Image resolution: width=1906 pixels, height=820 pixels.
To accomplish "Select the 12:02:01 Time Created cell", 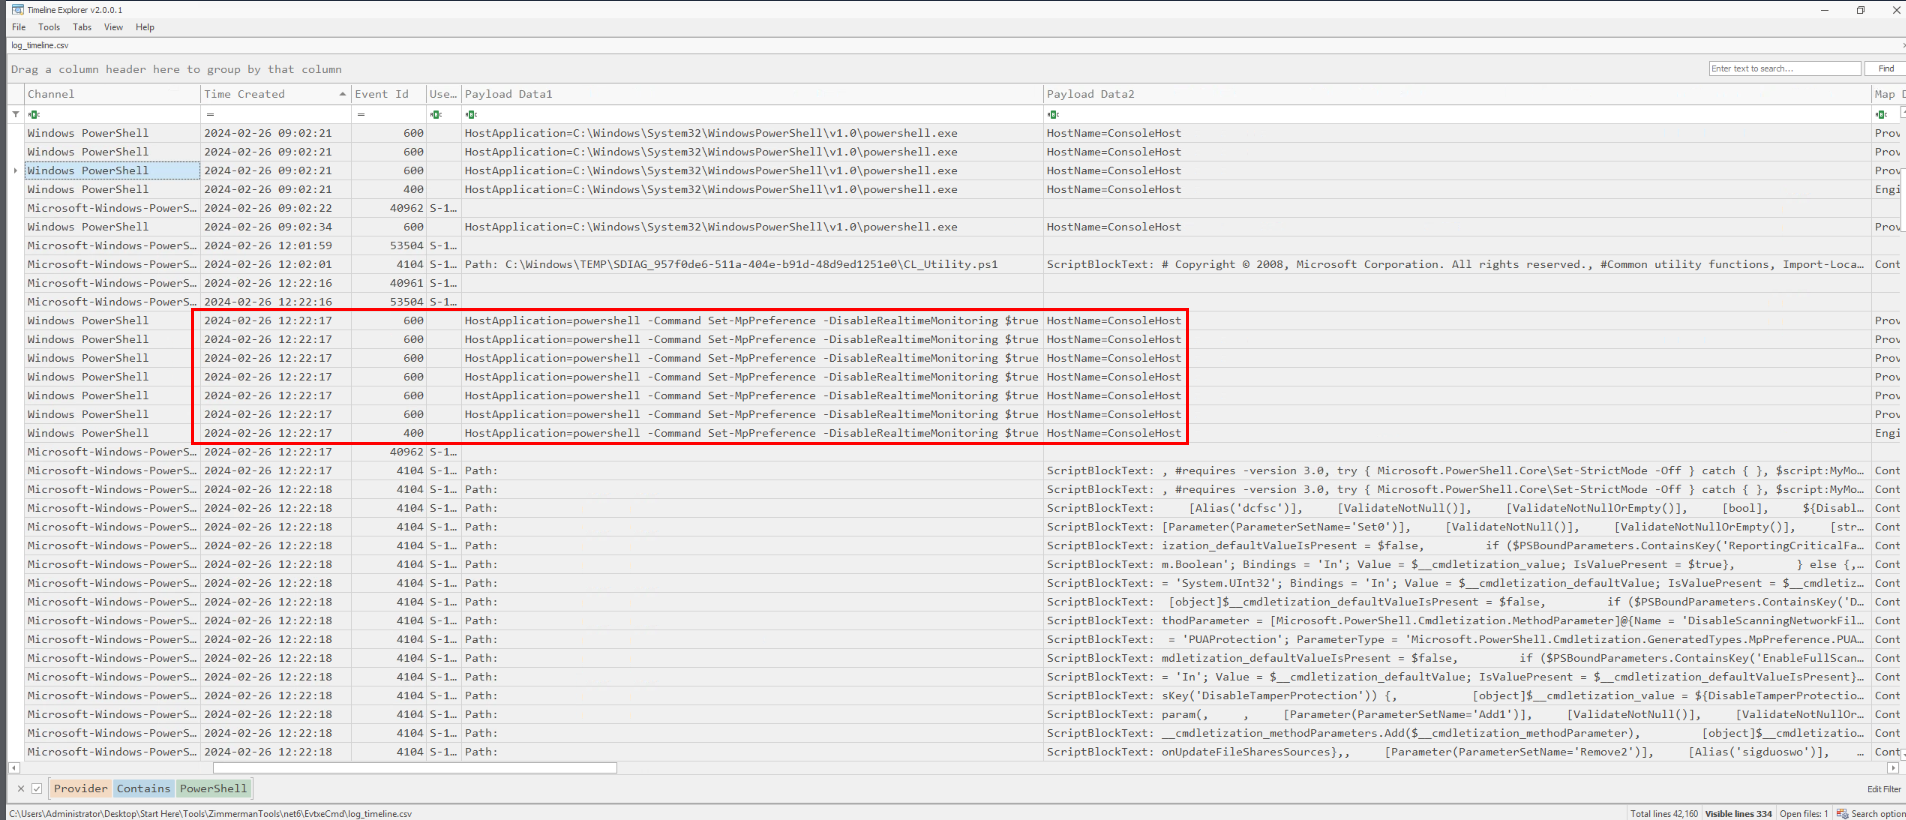I will (x=276, y=265).
